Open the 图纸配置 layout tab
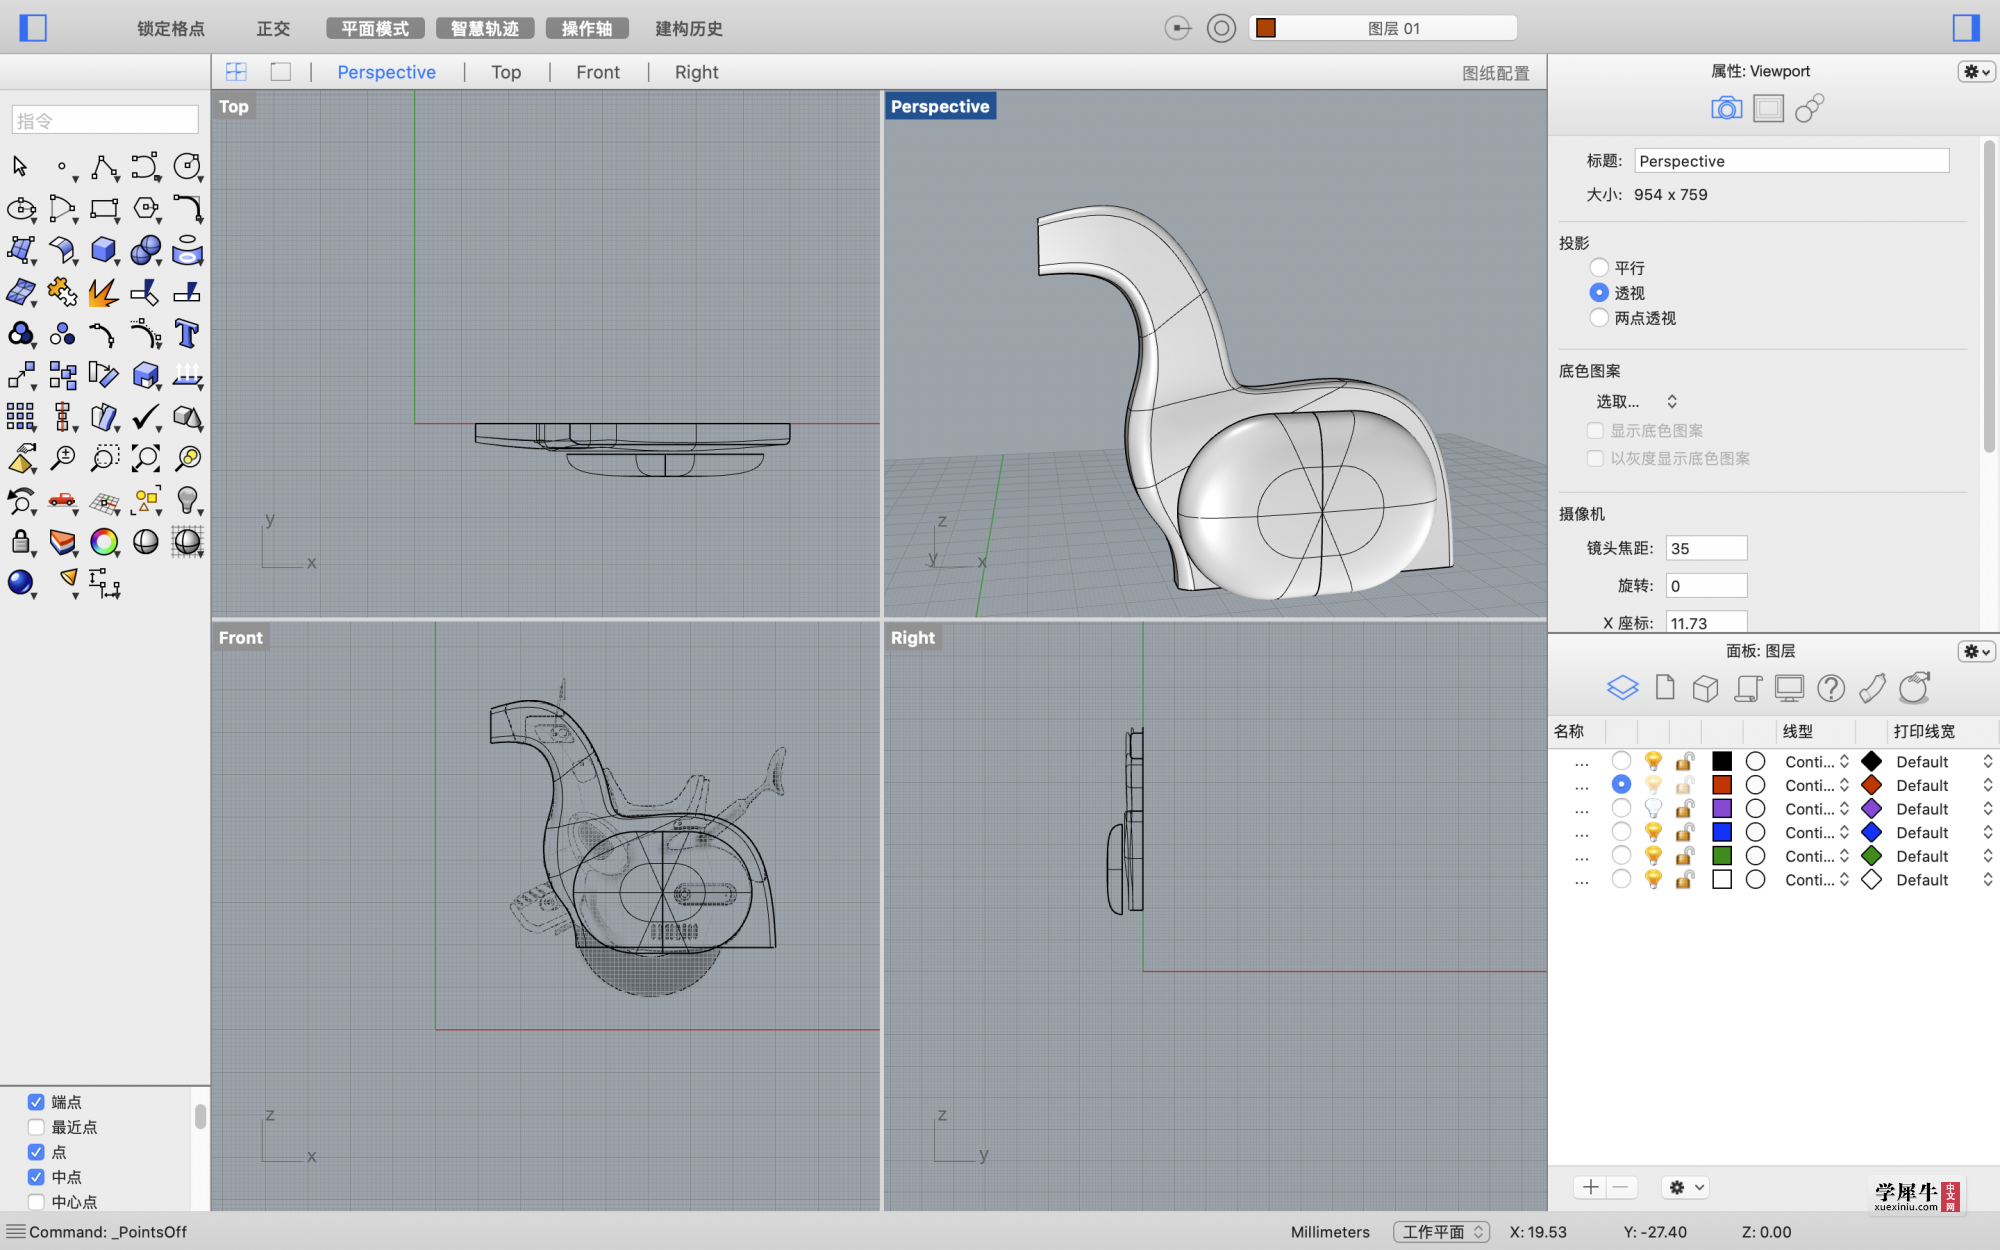Screen dimensions: 2000x1250 (1495, 73)
